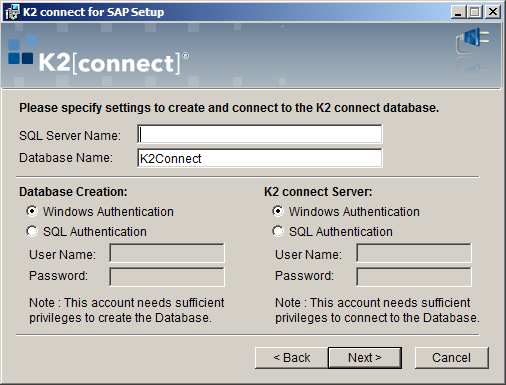Maximize the Setup window
This screenshot has width=506, height=385.
click(475, 12)
